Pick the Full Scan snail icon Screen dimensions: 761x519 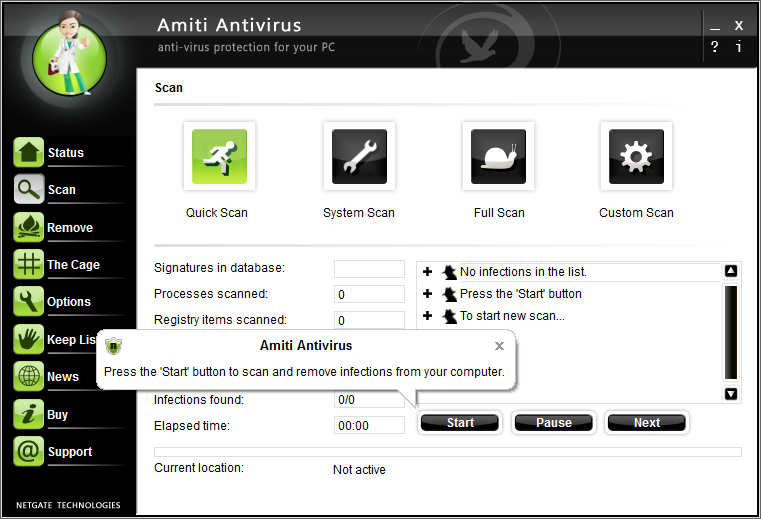pos(497,157)
